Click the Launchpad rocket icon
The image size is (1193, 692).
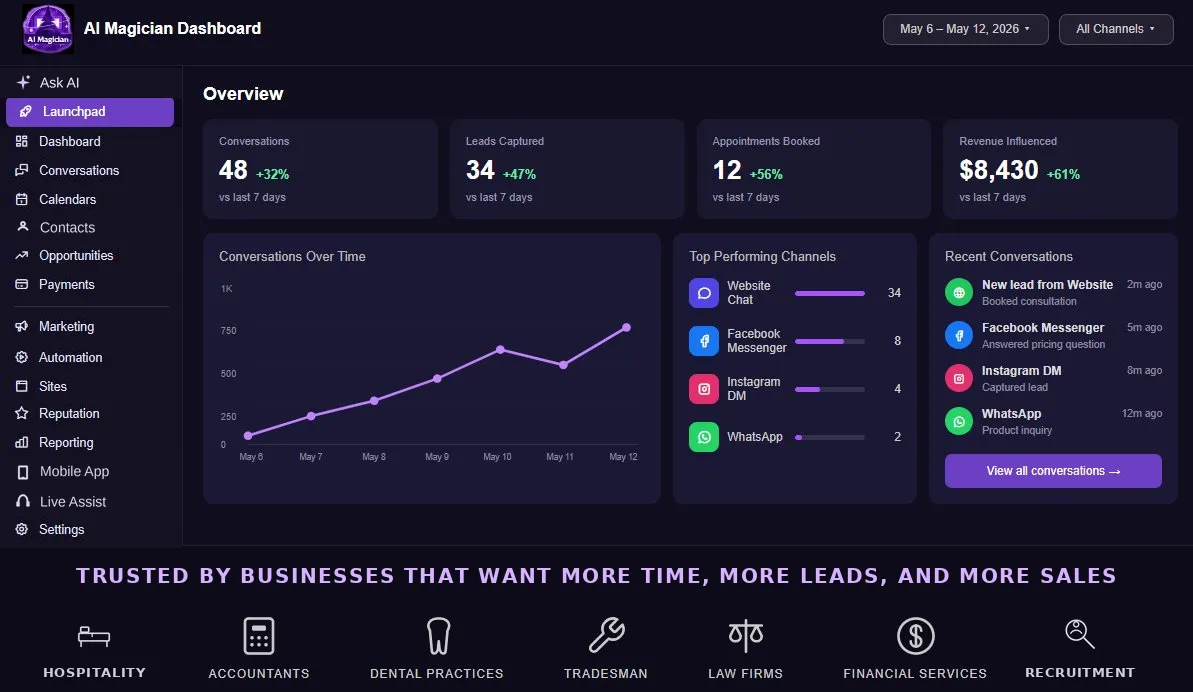(26, 112)
